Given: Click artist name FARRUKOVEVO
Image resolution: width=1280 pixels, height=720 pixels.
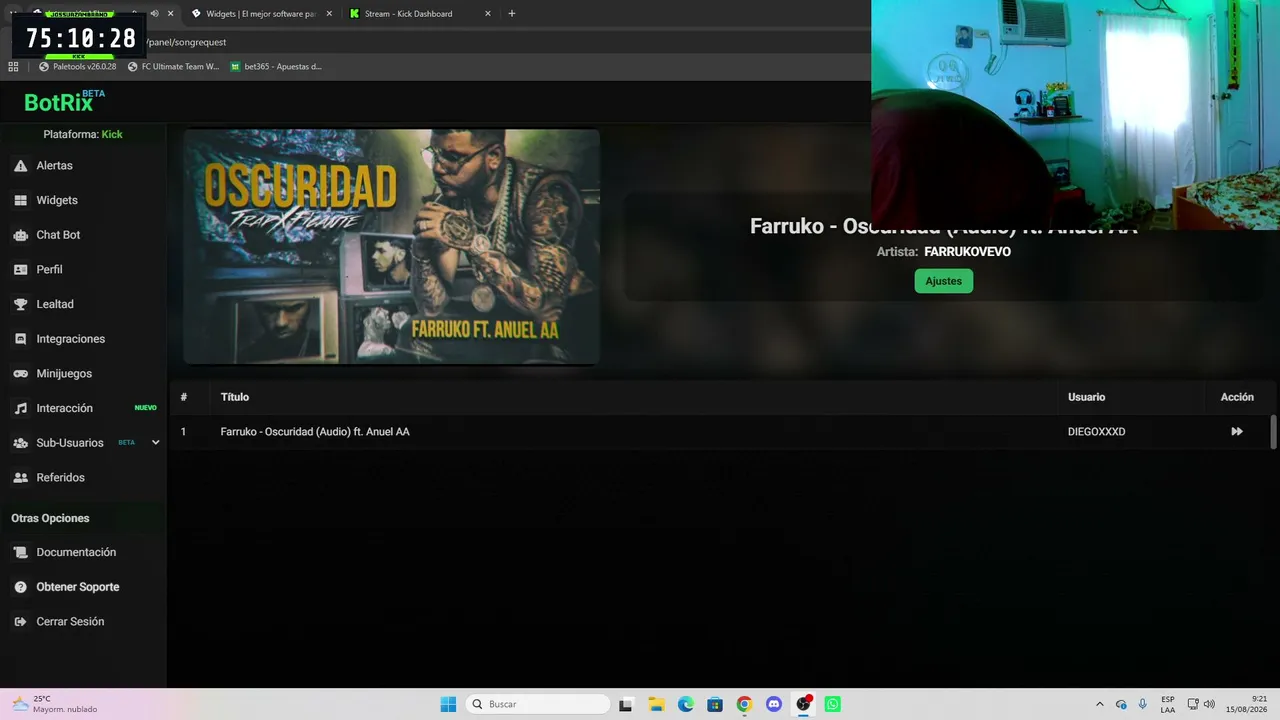Looking at the screenshot, I should point(967,252).
